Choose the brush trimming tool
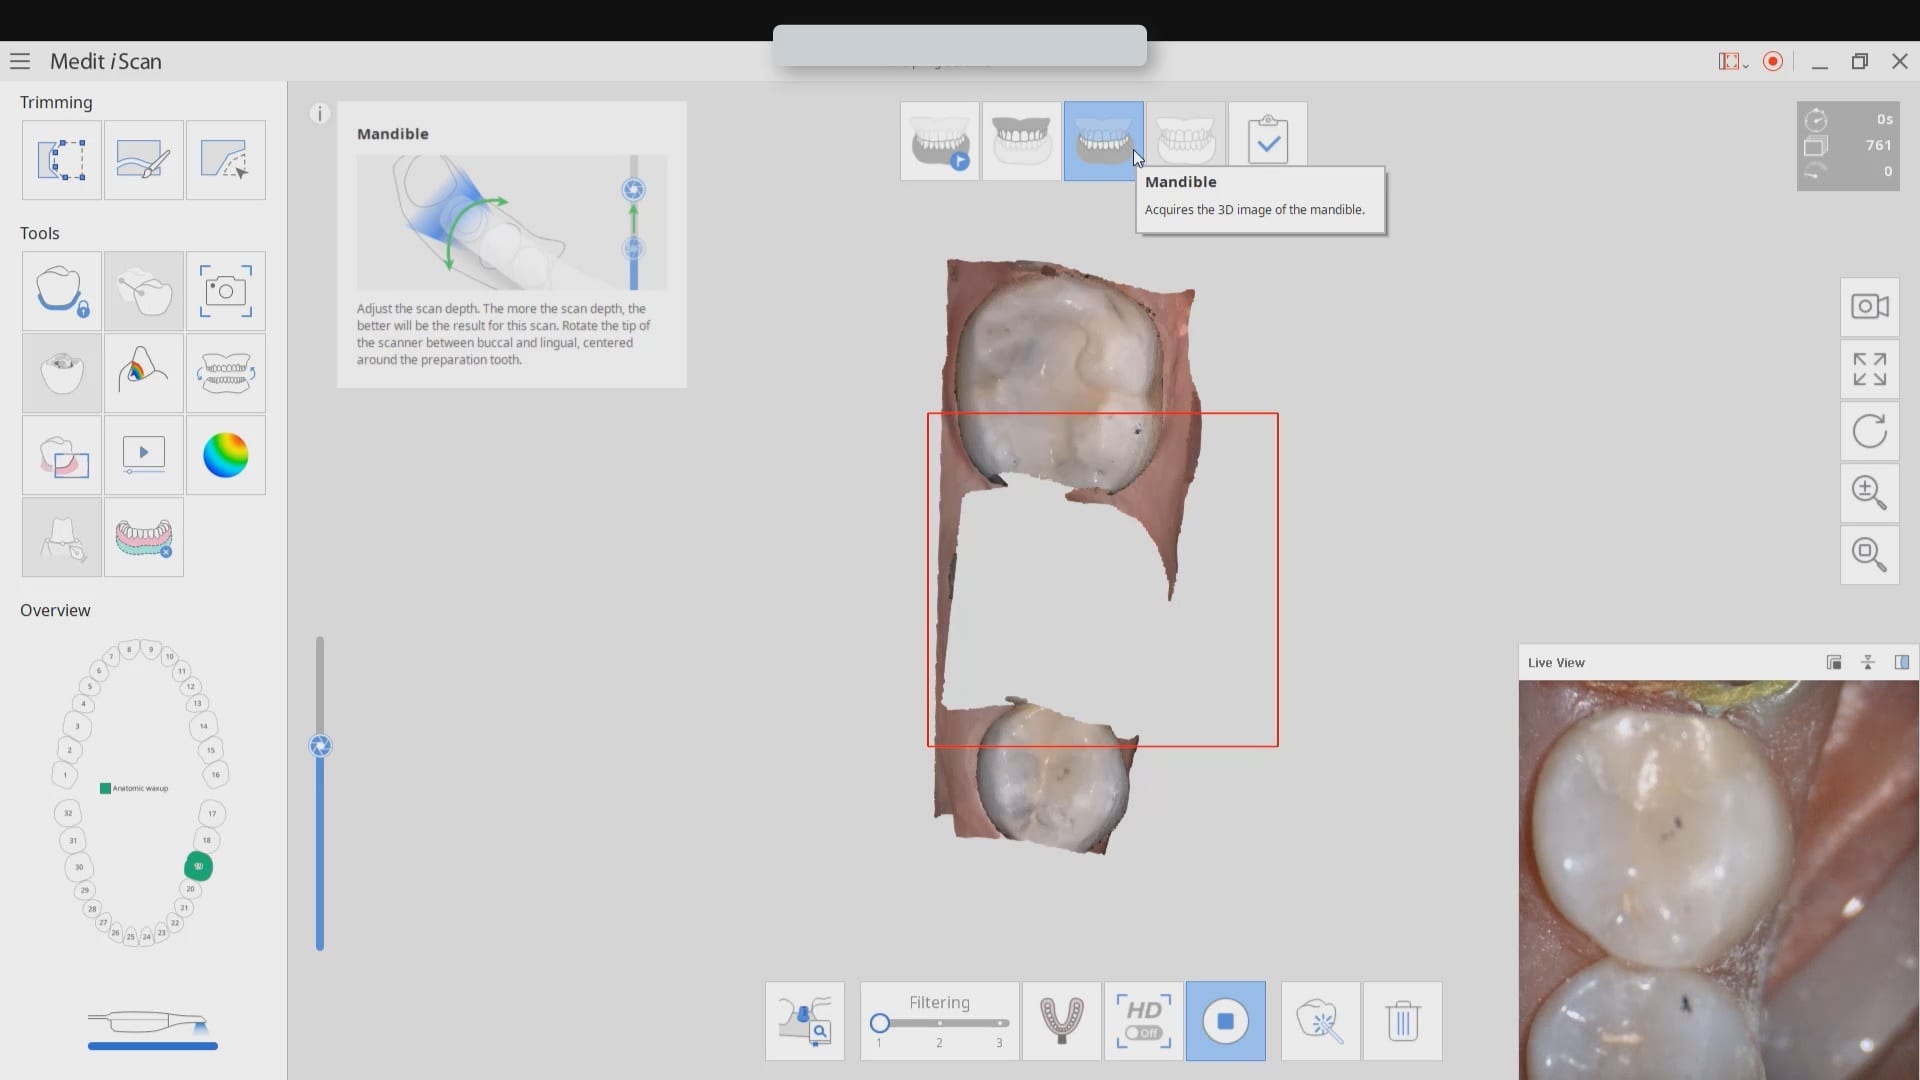 click(143, 160)
